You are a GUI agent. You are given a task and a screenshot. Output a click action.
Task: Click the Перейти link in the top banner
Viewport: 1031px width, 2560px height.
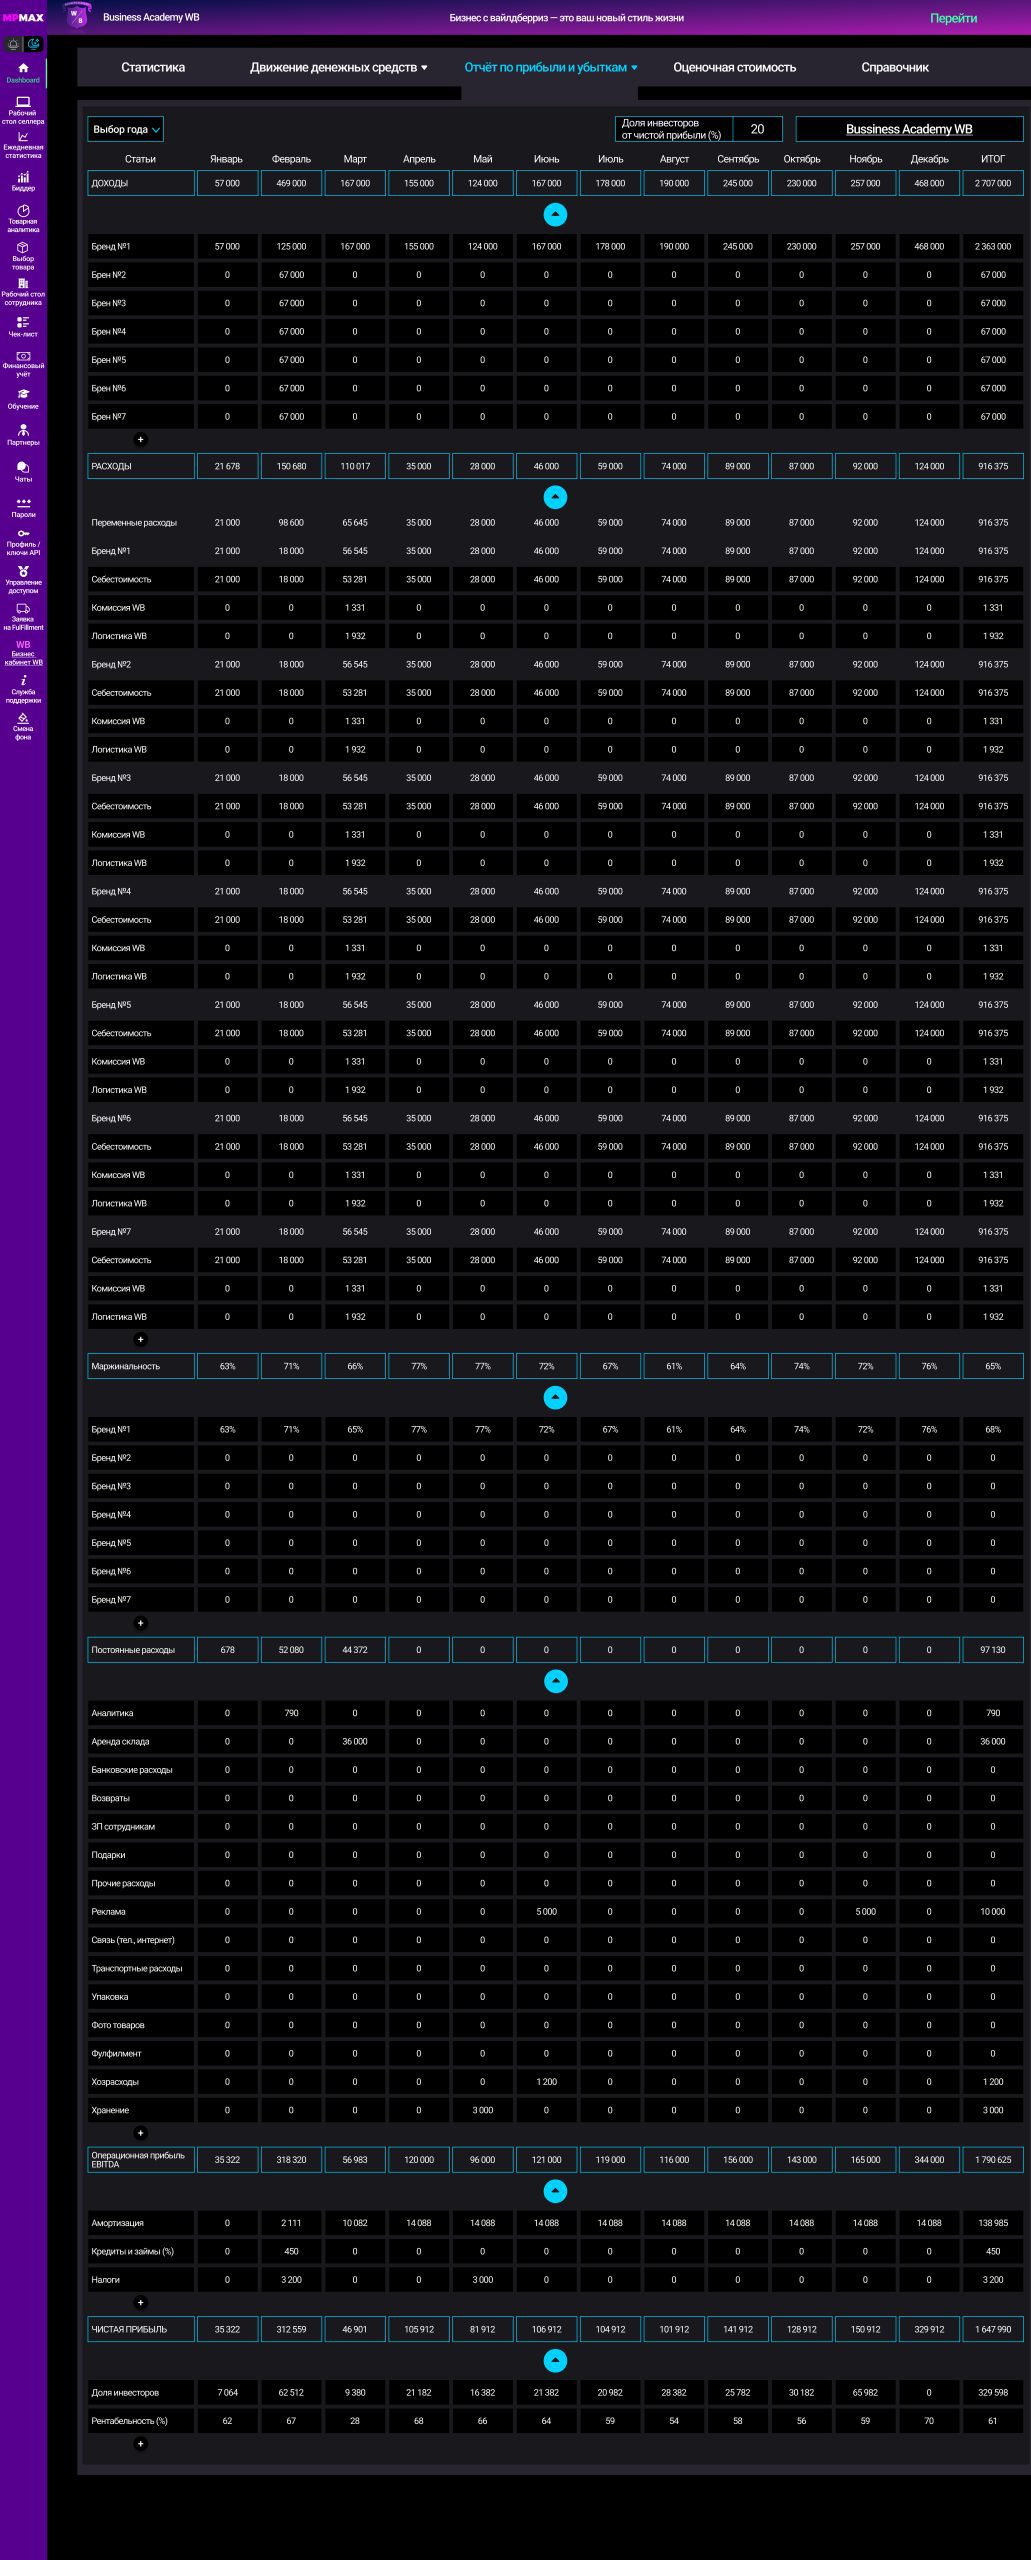[x=953, y=18]
